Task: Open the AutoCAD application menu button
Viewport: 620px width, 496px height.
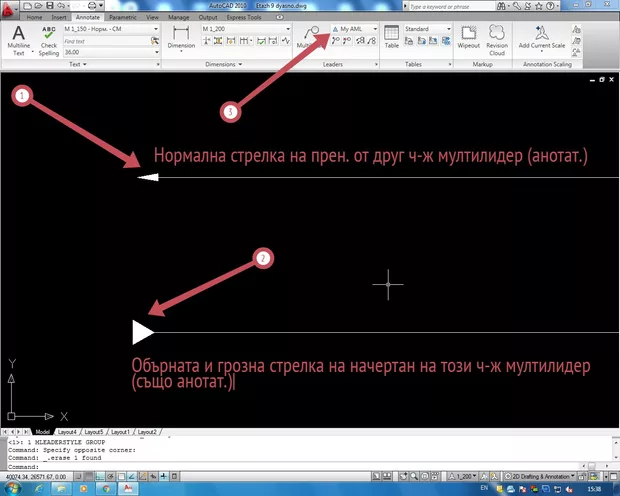Action: (8, 9)
